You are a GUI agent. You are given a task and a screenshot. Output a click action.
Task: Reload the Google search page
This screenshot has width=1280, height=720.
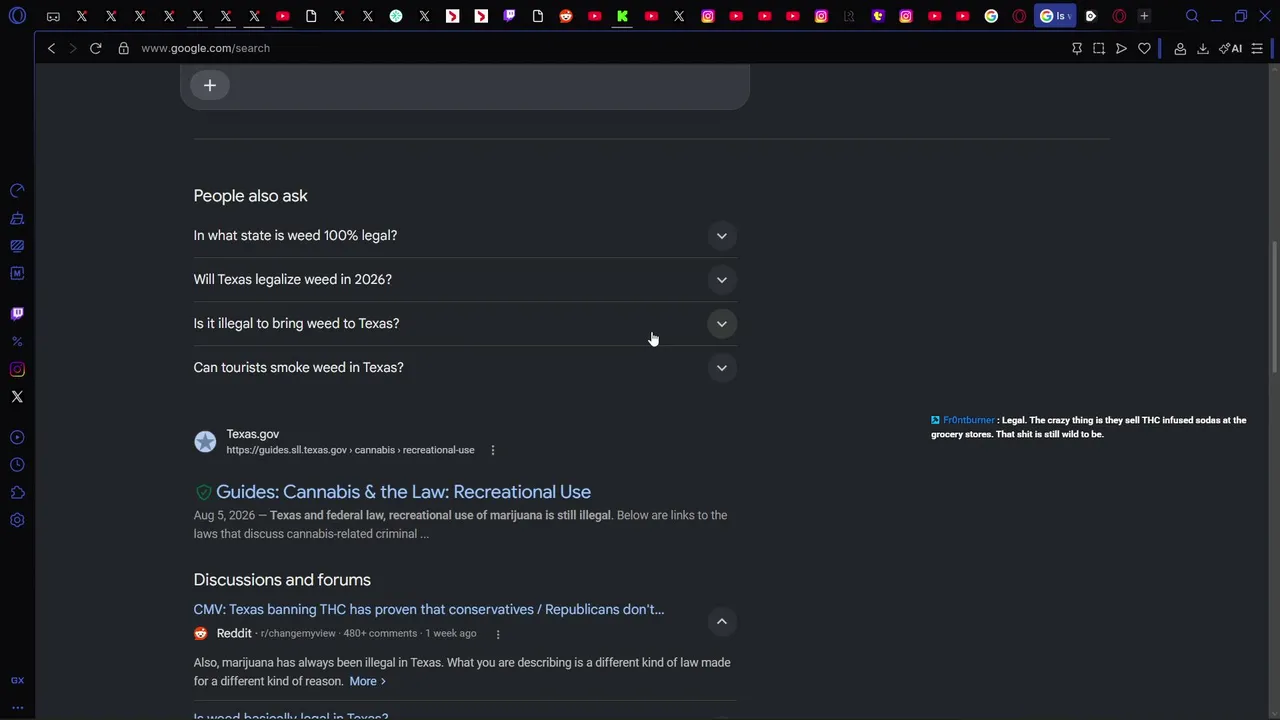tap(95, 48)
